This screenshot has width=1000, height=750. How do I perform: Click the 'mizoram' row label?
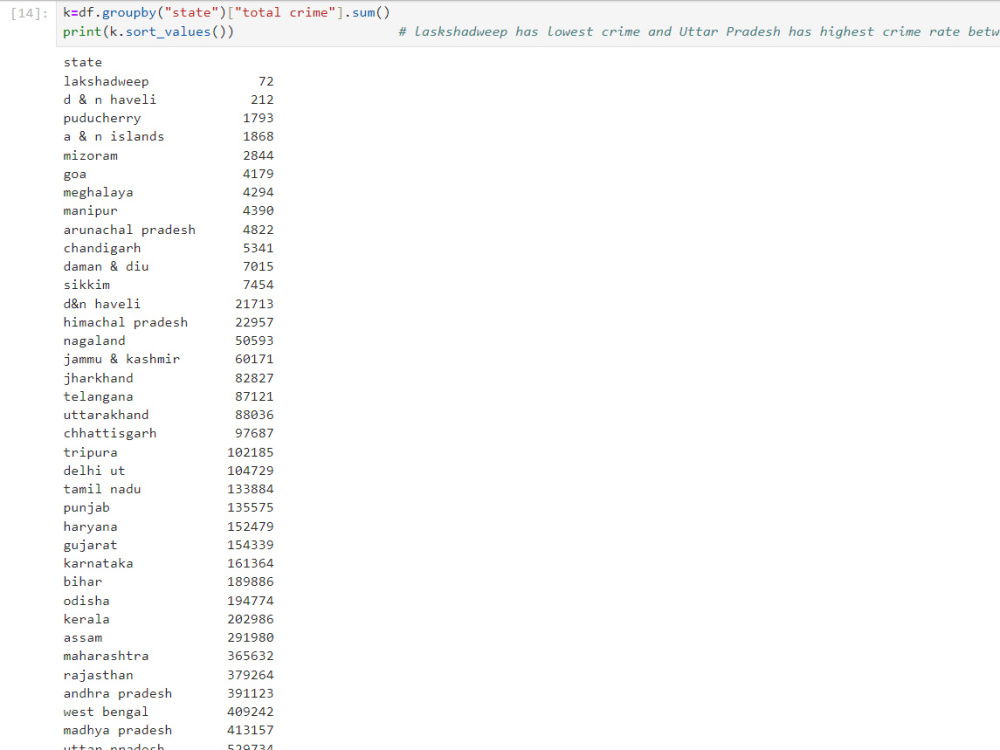click(90, 156)
